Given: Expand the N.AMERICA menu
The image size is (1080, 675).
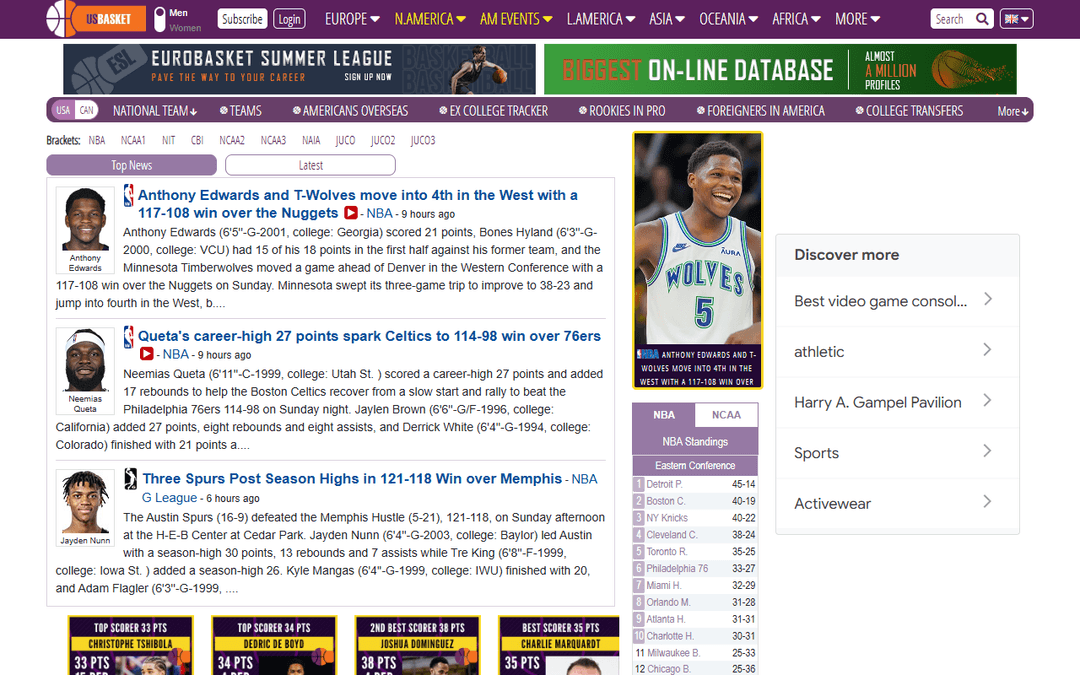Looking at the screenshot, I should (430, 19).
